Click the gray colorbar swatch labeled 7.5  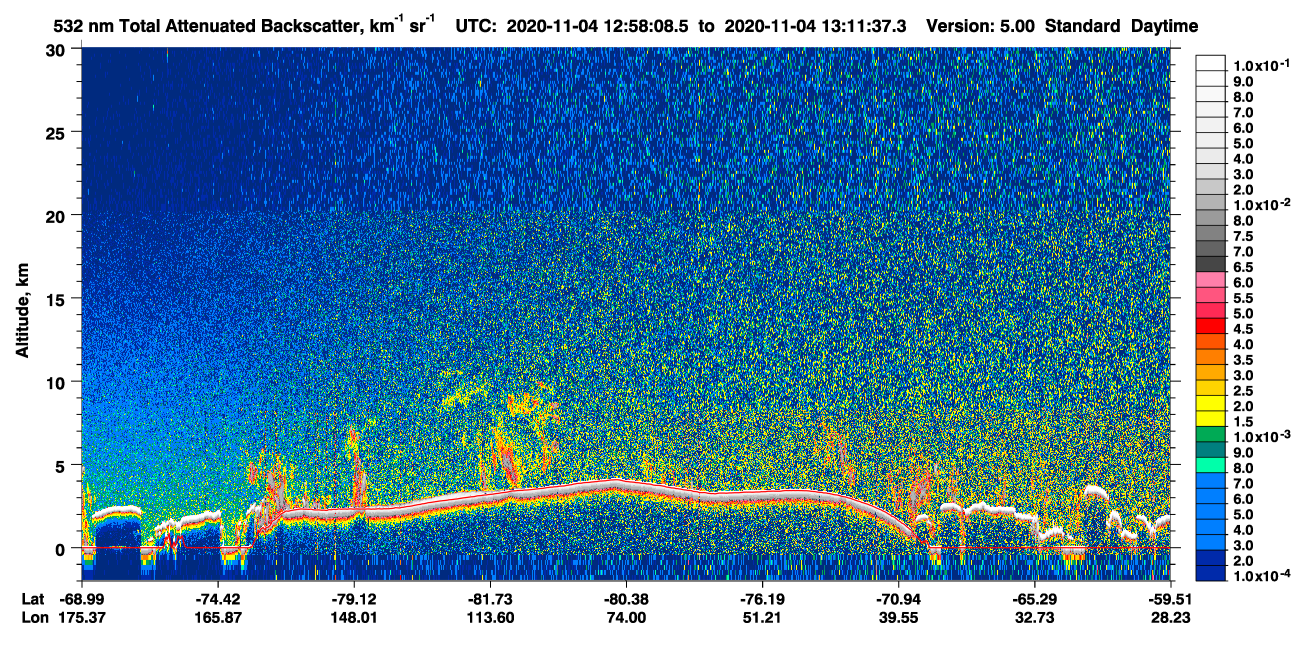tap(1210, 235)
